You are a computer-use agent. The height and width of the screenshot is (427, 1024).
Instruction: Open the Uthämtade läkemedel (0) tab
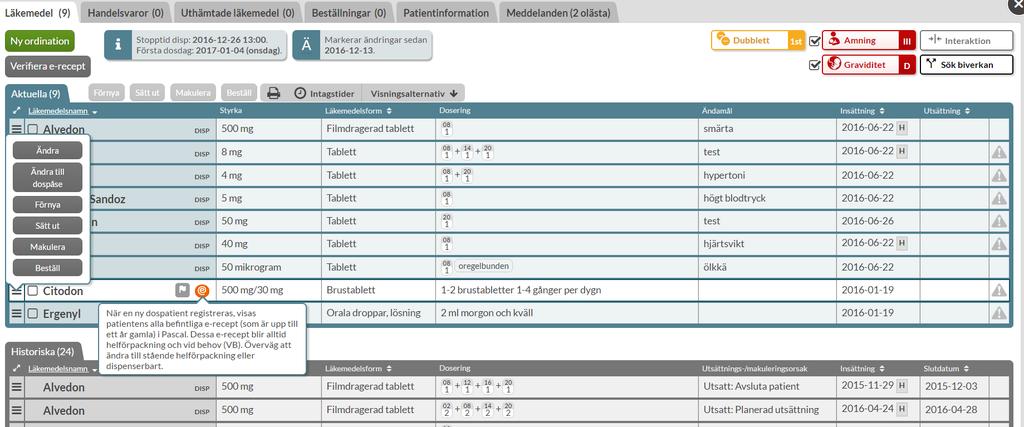(237, 12)
